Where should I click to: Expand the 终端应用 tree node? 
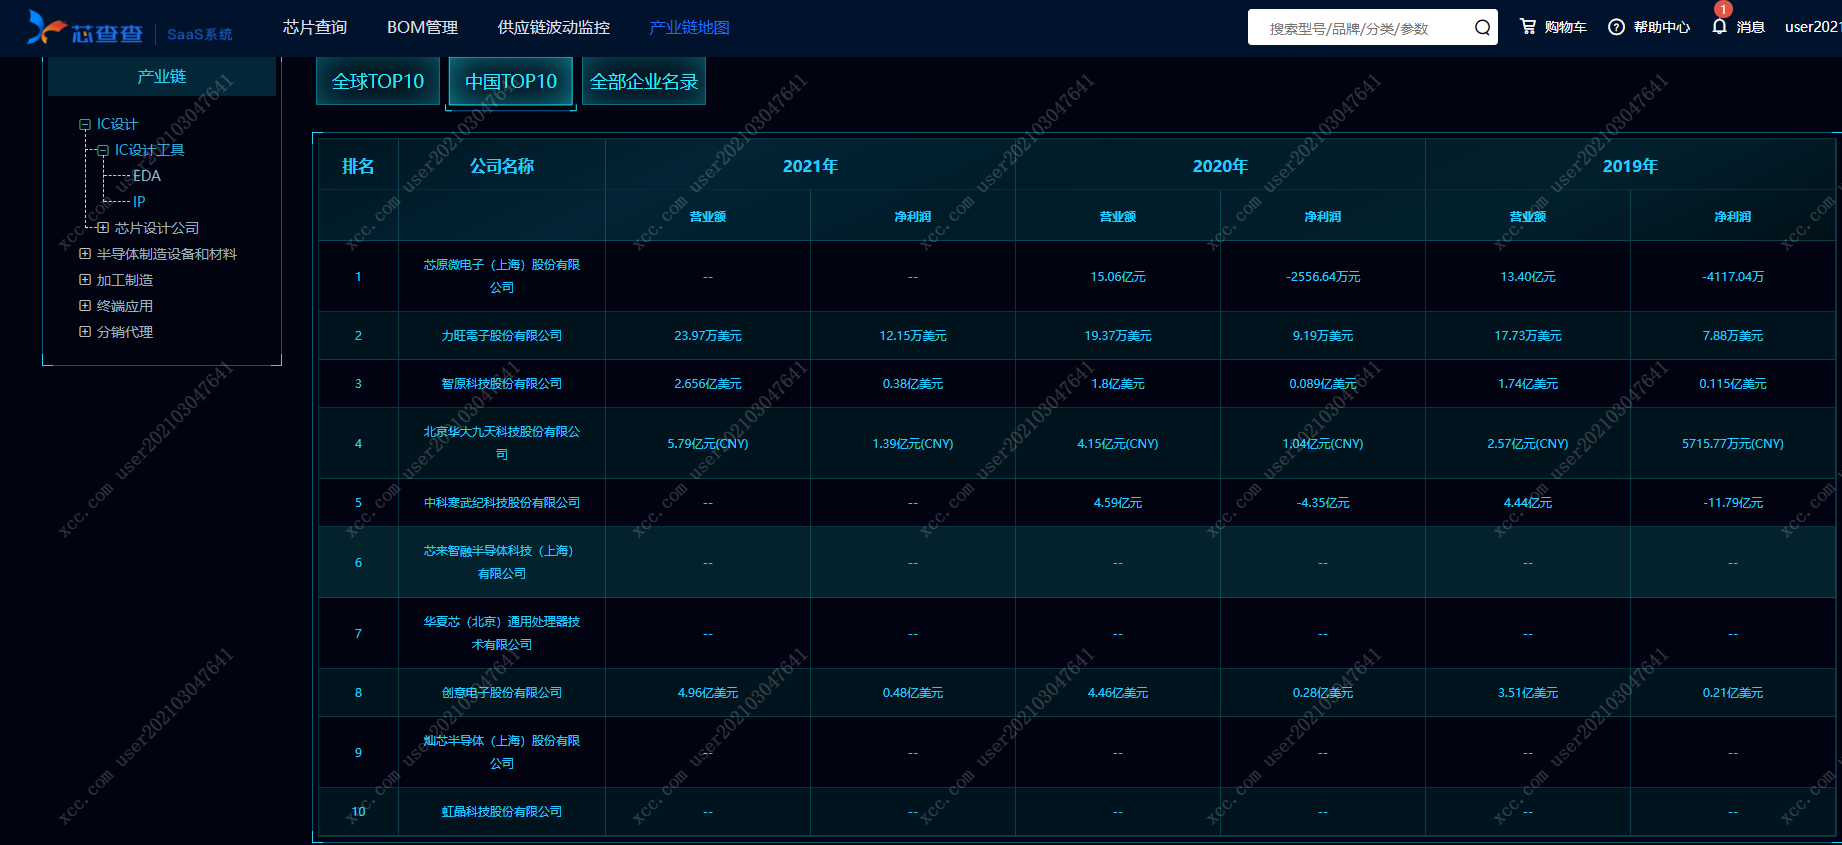pos(85,306)
